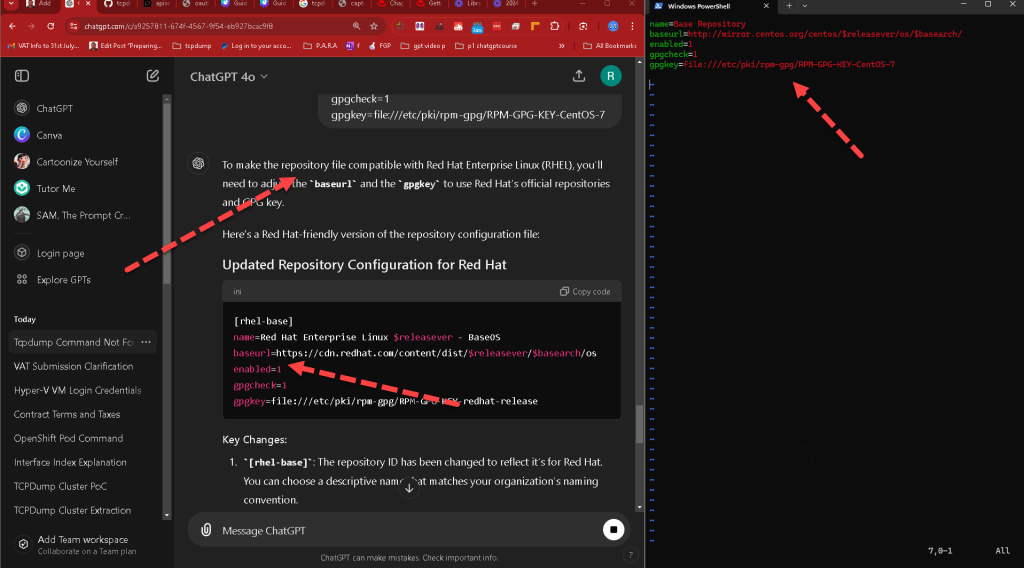
Task: Reload the browser page
Action: coord(50,26)
